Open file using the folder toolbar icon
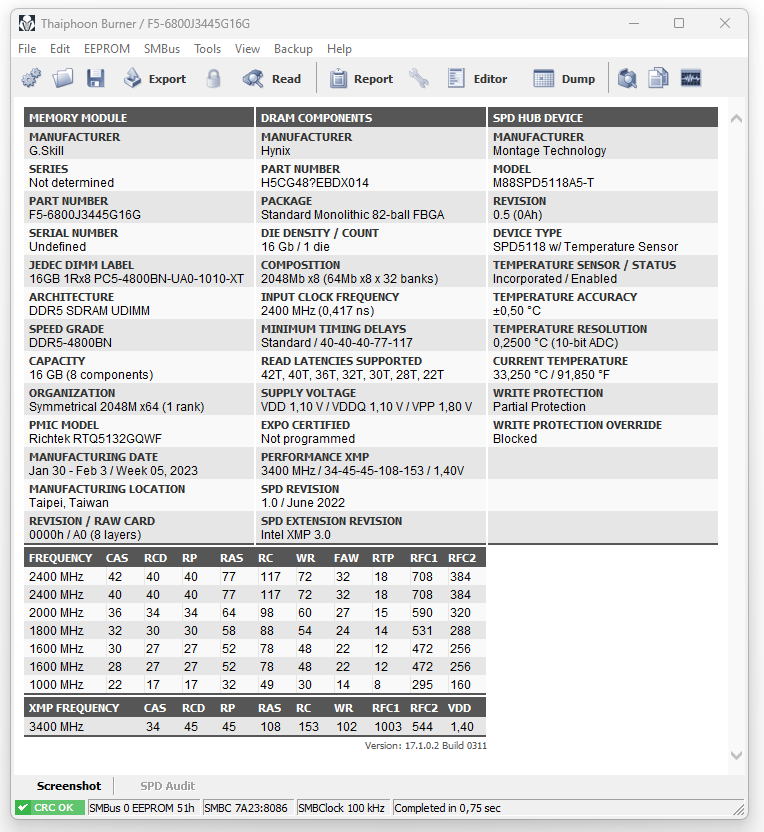 pyautogui.click(x=63, y=79)
